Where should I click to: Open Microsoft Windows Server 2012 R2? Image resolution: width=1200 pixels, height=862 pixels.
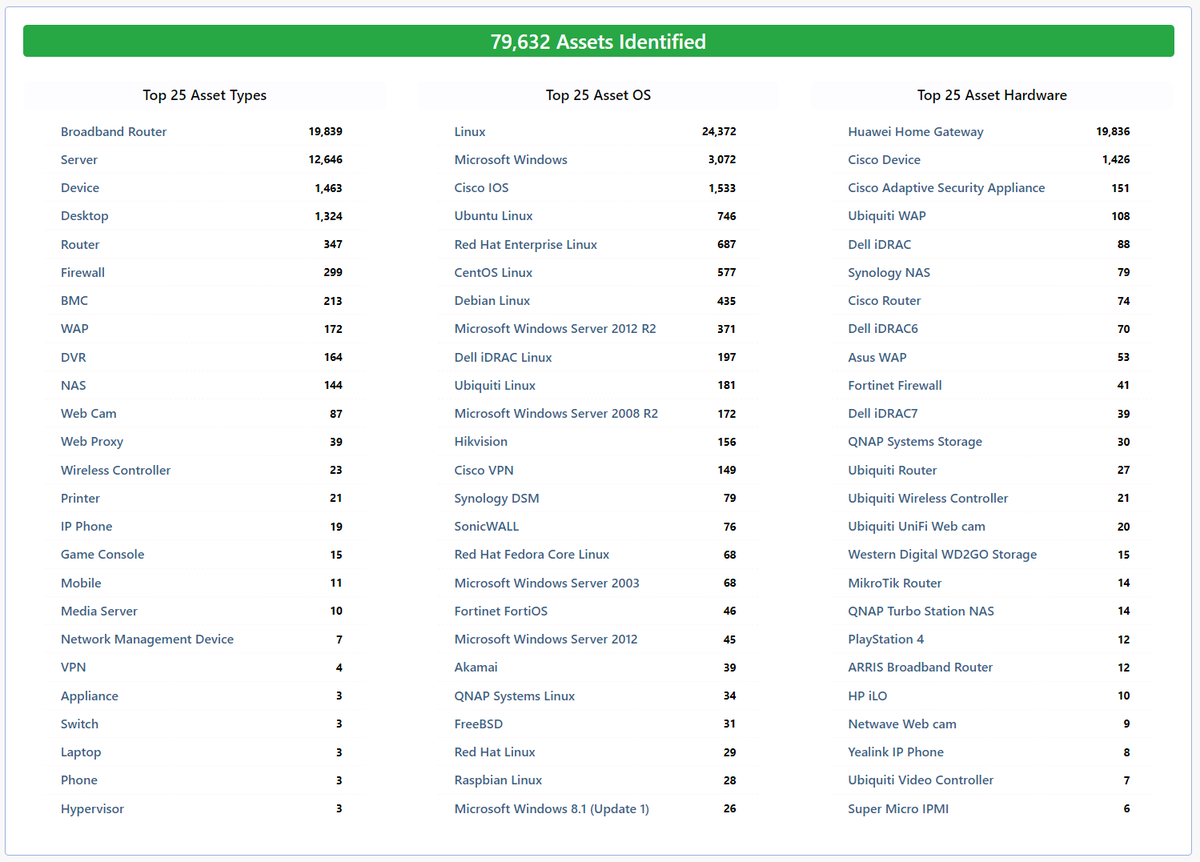point(556,329)
